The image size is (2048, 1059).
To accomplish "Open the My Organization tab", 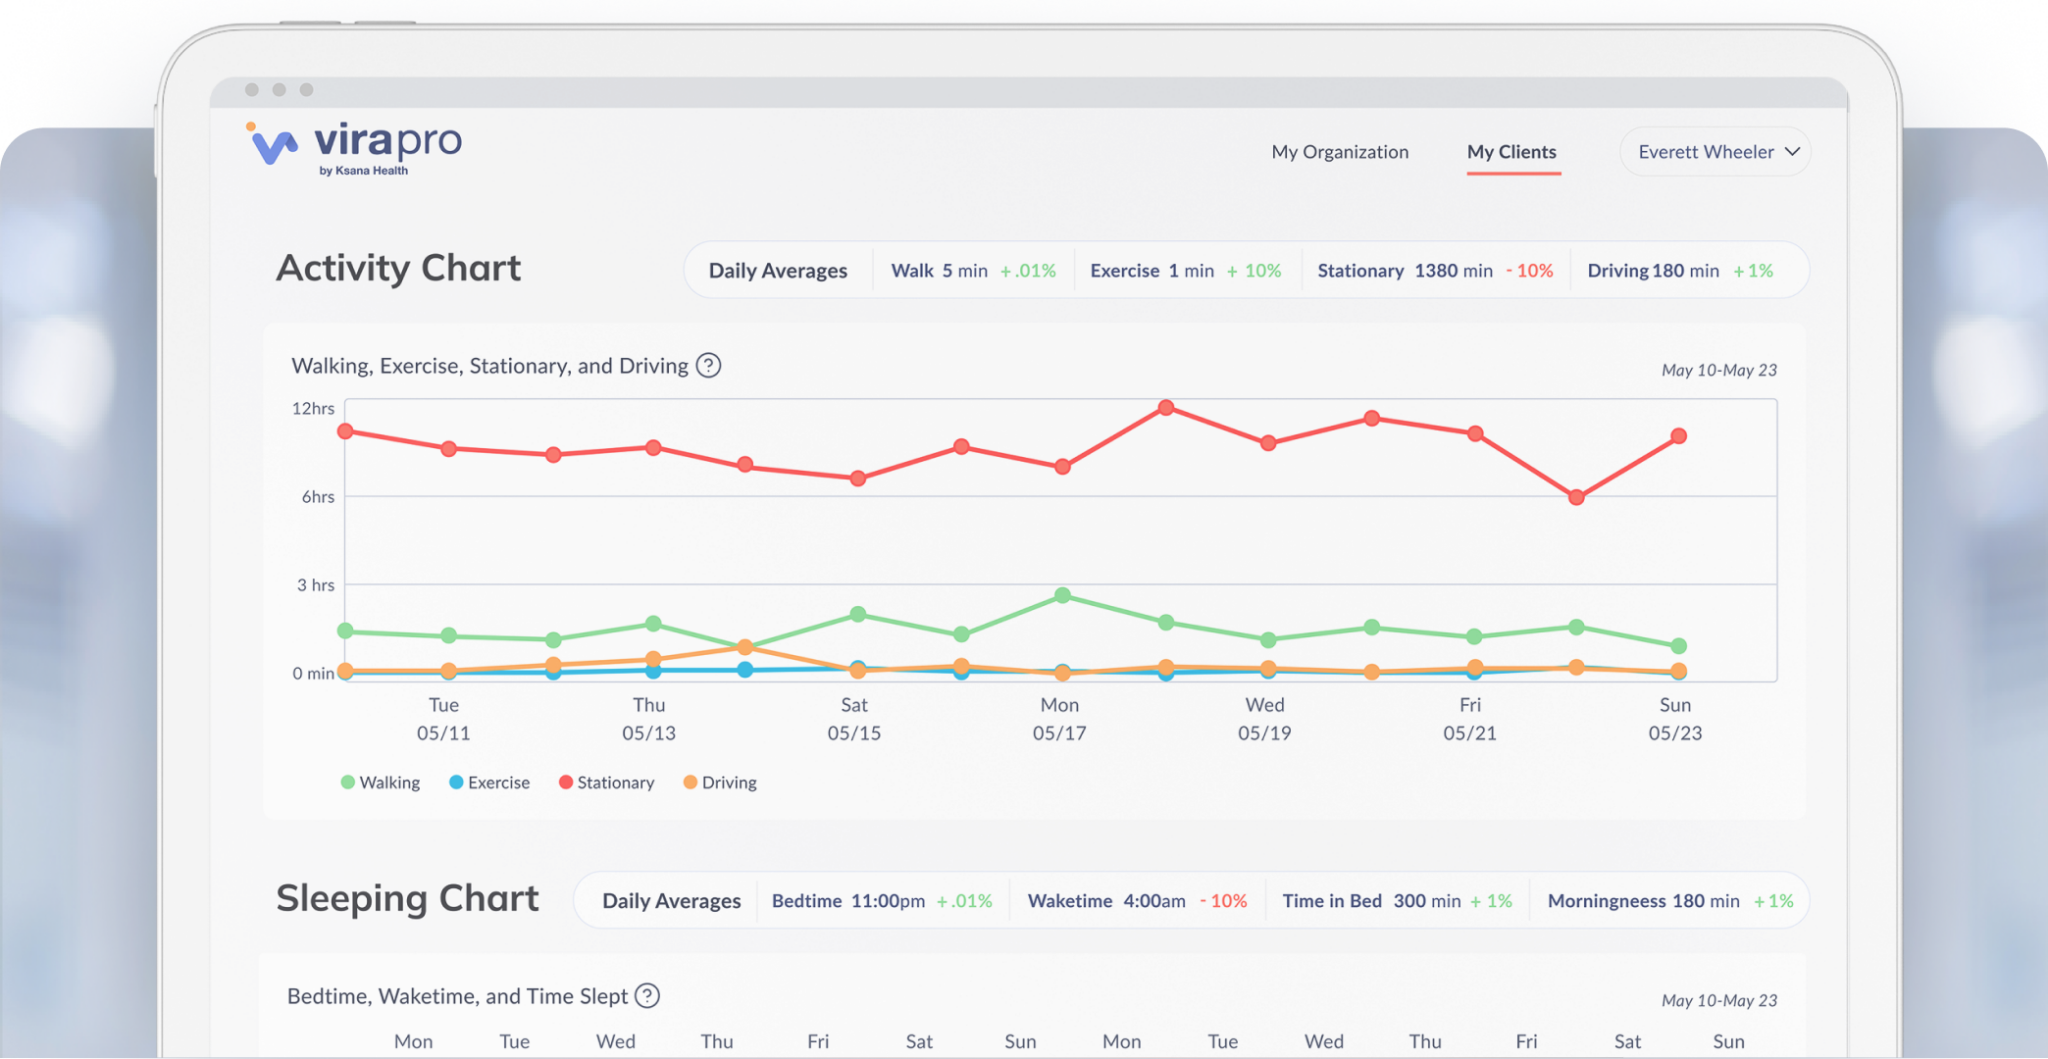I will tap(1339, 152).
